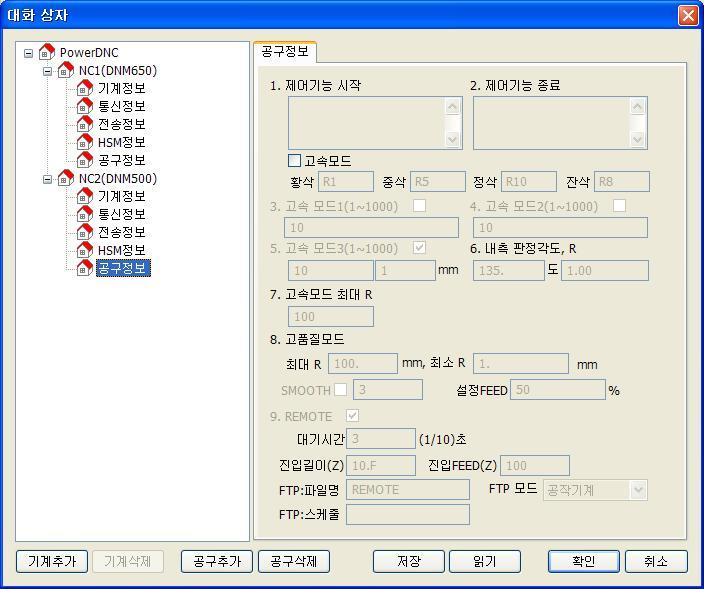704x589 pixels.
Task: Select the NC2(DNM500) label
Action: 118,179
